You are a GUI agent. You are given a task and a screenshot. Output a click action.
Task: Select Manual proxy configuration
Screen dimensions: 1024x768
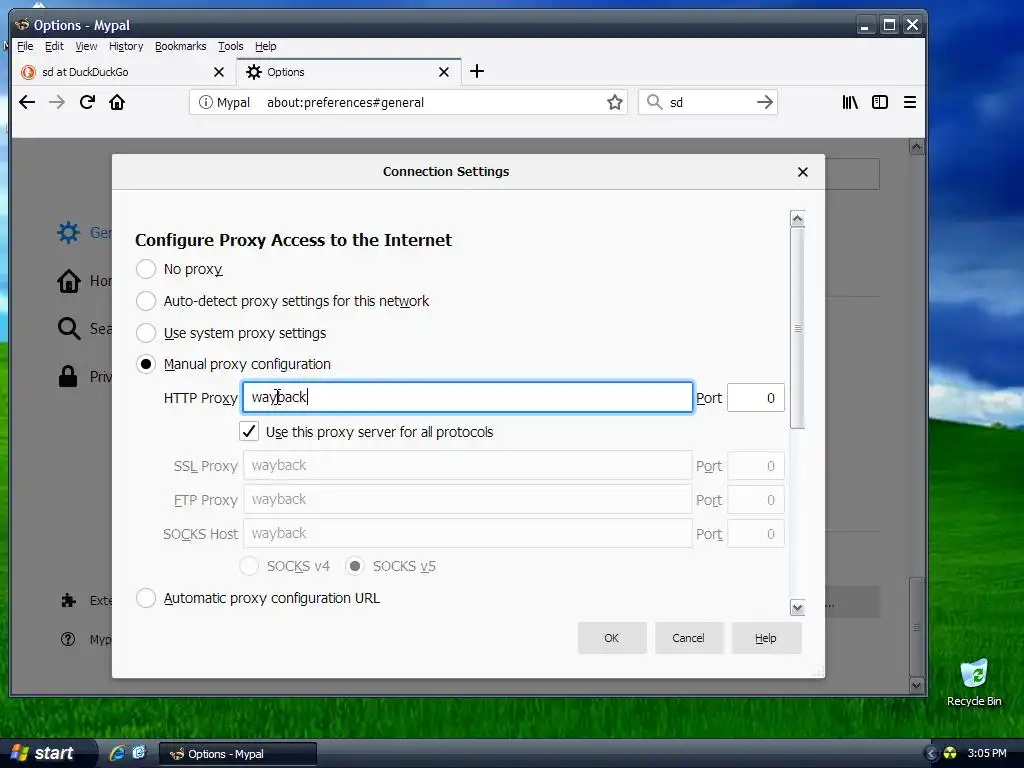[146, 364]
